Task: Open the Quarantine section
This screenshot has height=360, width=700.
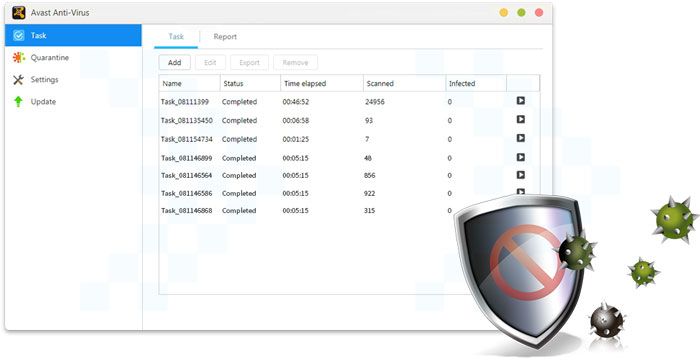Action: (x=73, y=58)
